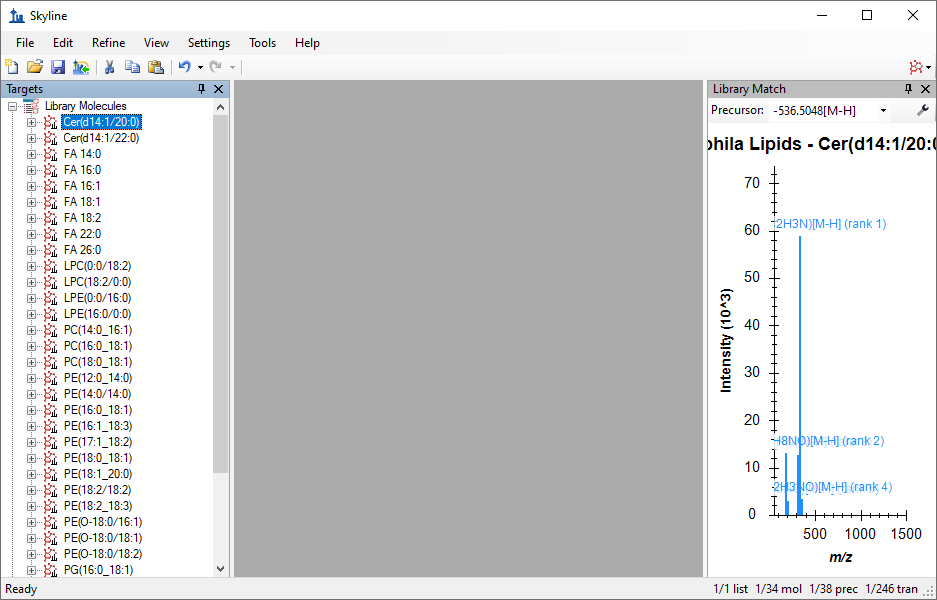Viewport: 937px width, 600px height.
Task: Select the LPE(0:0/16:0) molecule
Action: coord(97,298)
